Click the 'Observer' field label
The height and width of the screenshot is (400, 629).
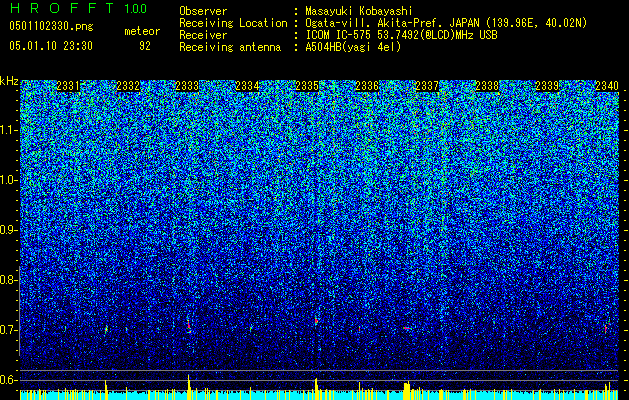[x=203, y=11]
